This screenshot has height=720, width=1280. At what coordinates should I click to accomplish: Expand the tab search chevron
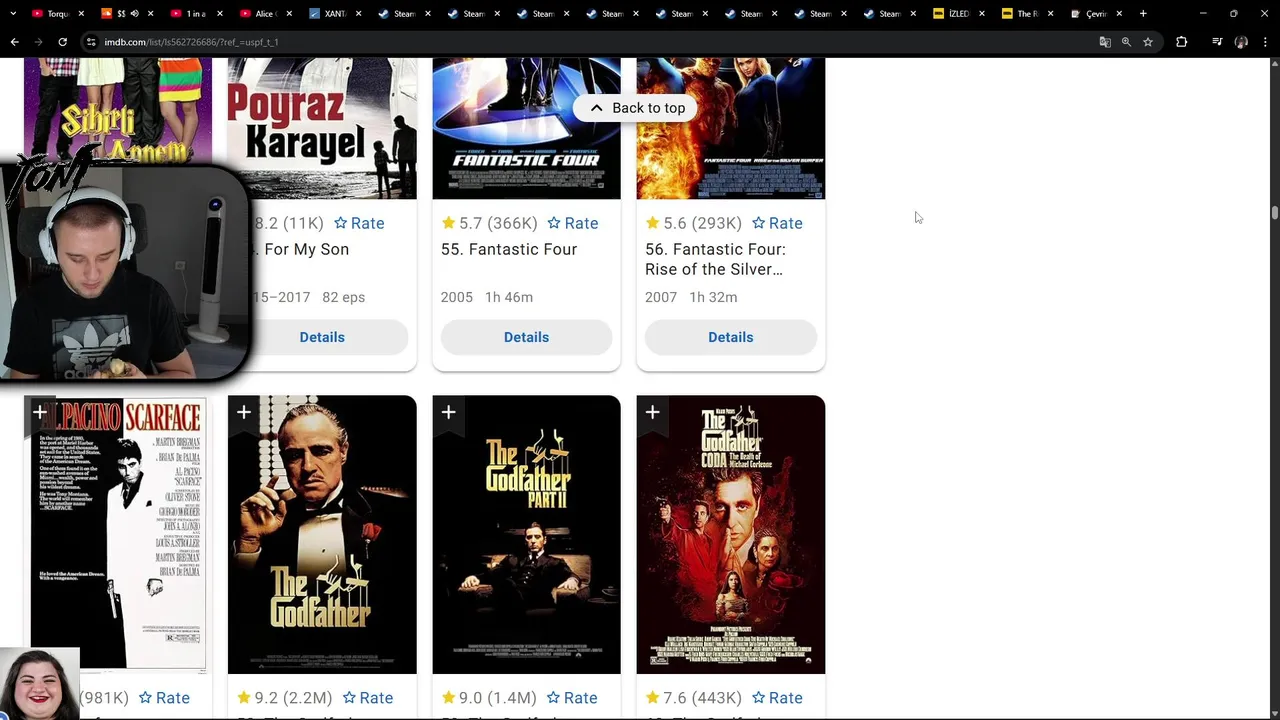click(x=13, y=14)
